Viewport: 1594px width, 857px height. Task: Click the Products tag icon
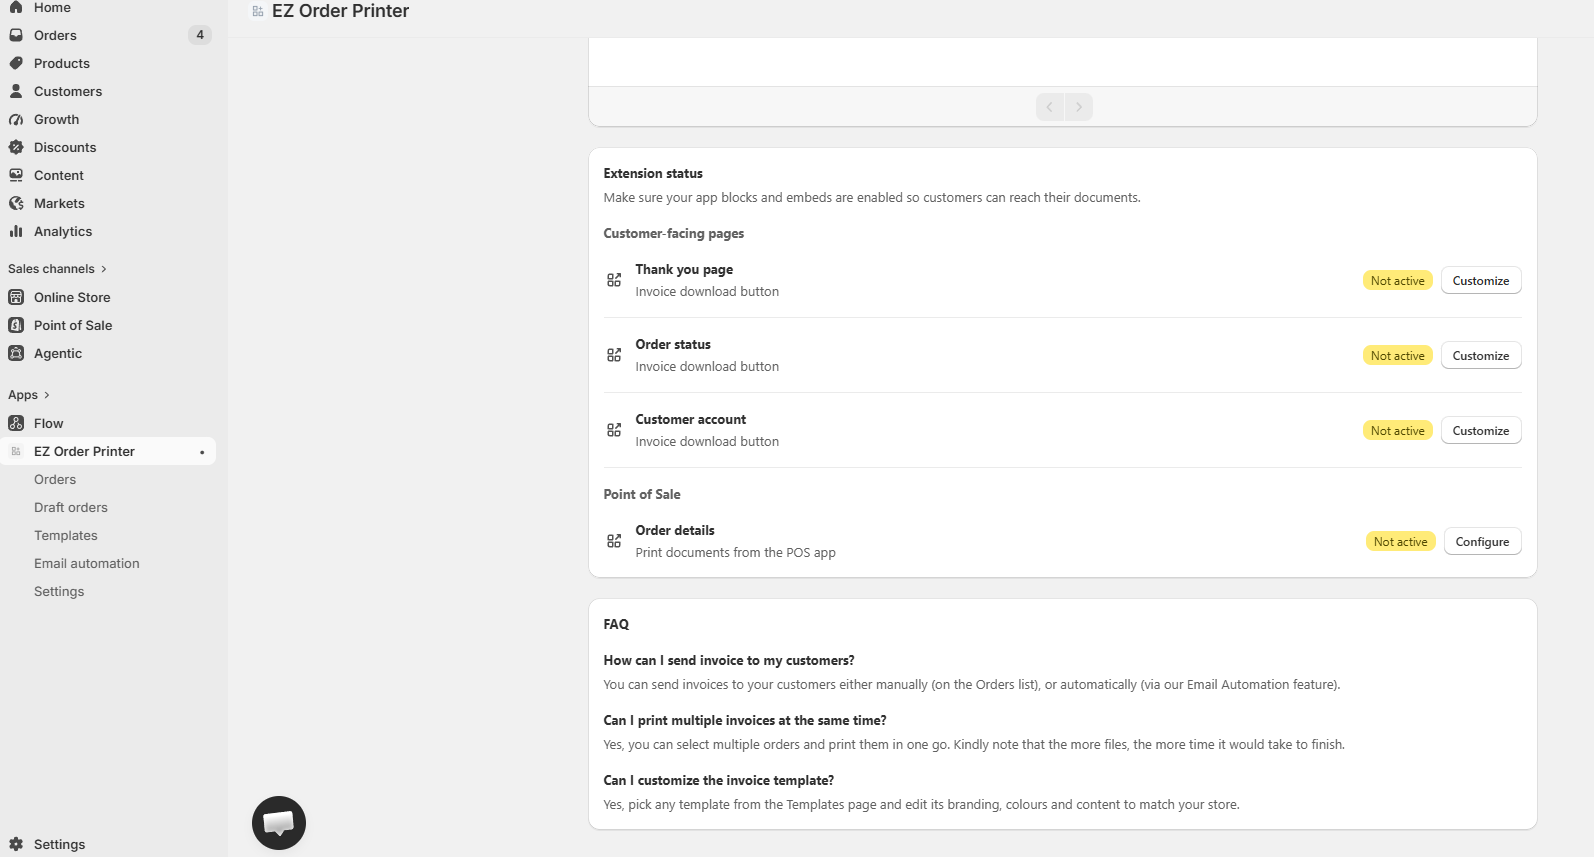coord(16,63)
